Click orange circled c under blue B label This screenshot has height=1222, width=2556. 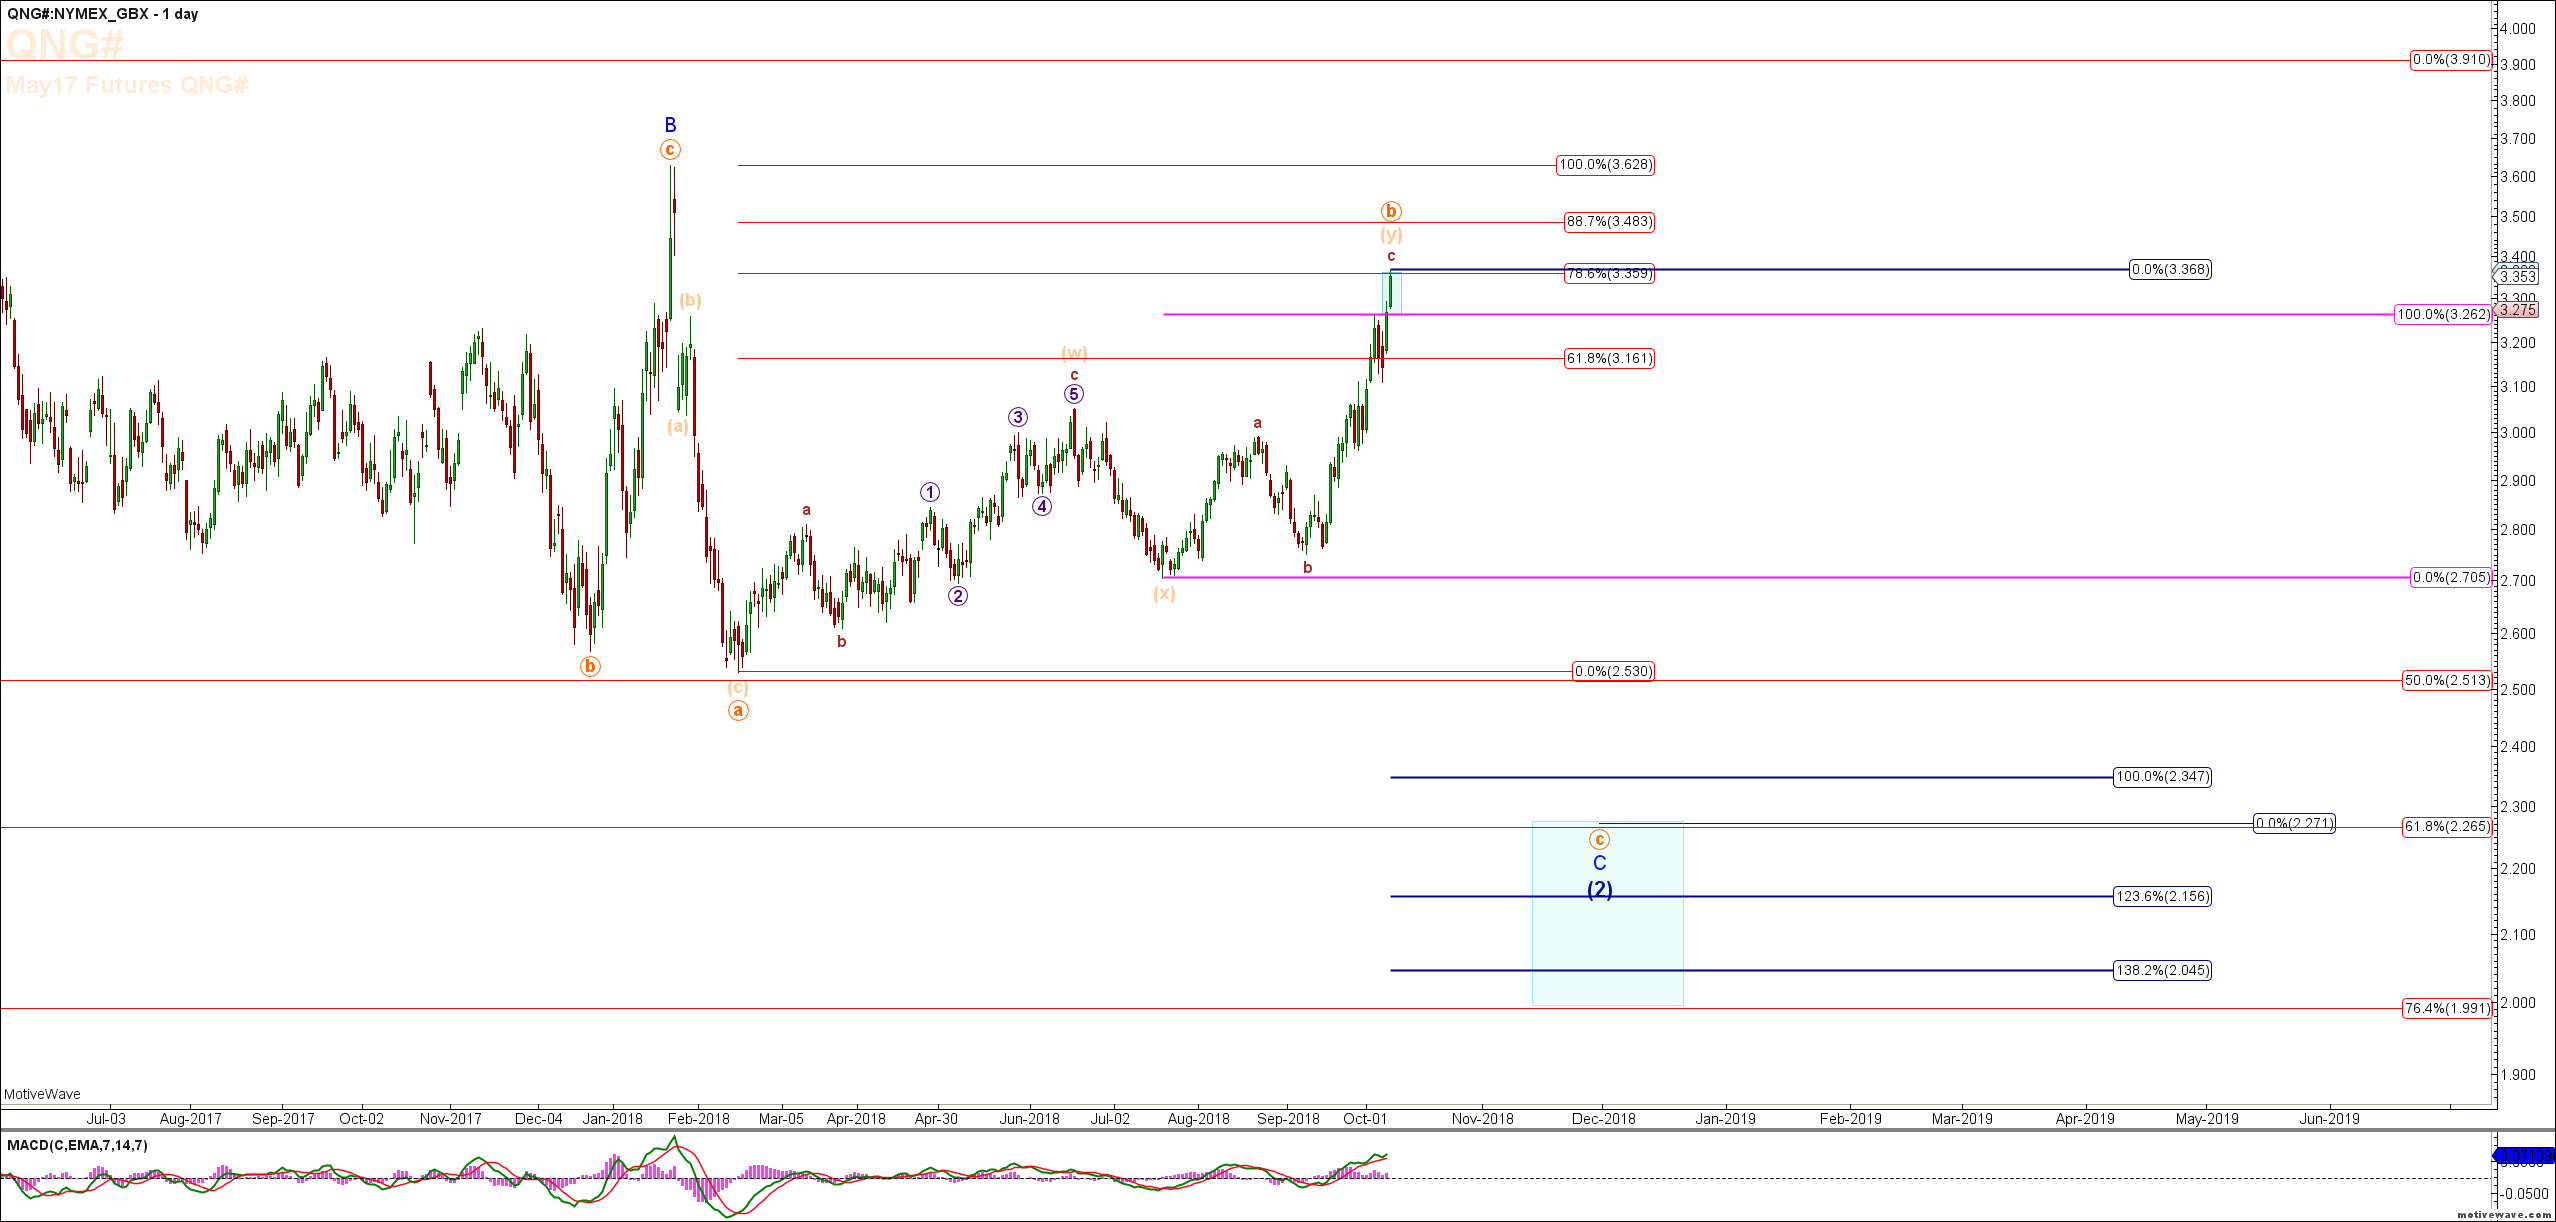pyautogui.click(x=670, y=150)
